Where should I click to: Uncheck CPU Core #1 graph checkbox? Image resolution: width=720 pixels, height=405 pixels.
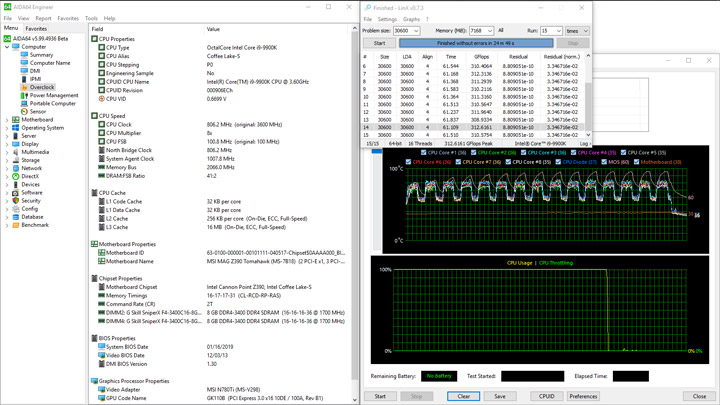click(423, 152)
